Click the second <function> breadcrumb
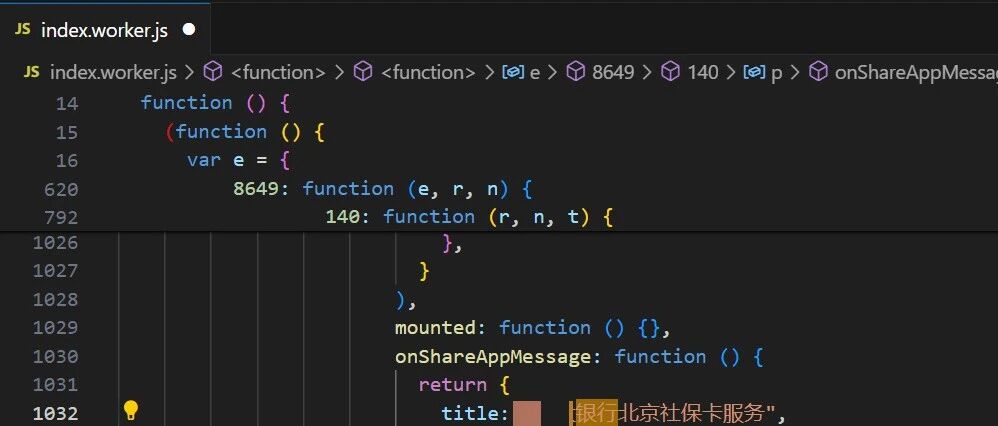 pyautogui.click(x=428, y=73)
